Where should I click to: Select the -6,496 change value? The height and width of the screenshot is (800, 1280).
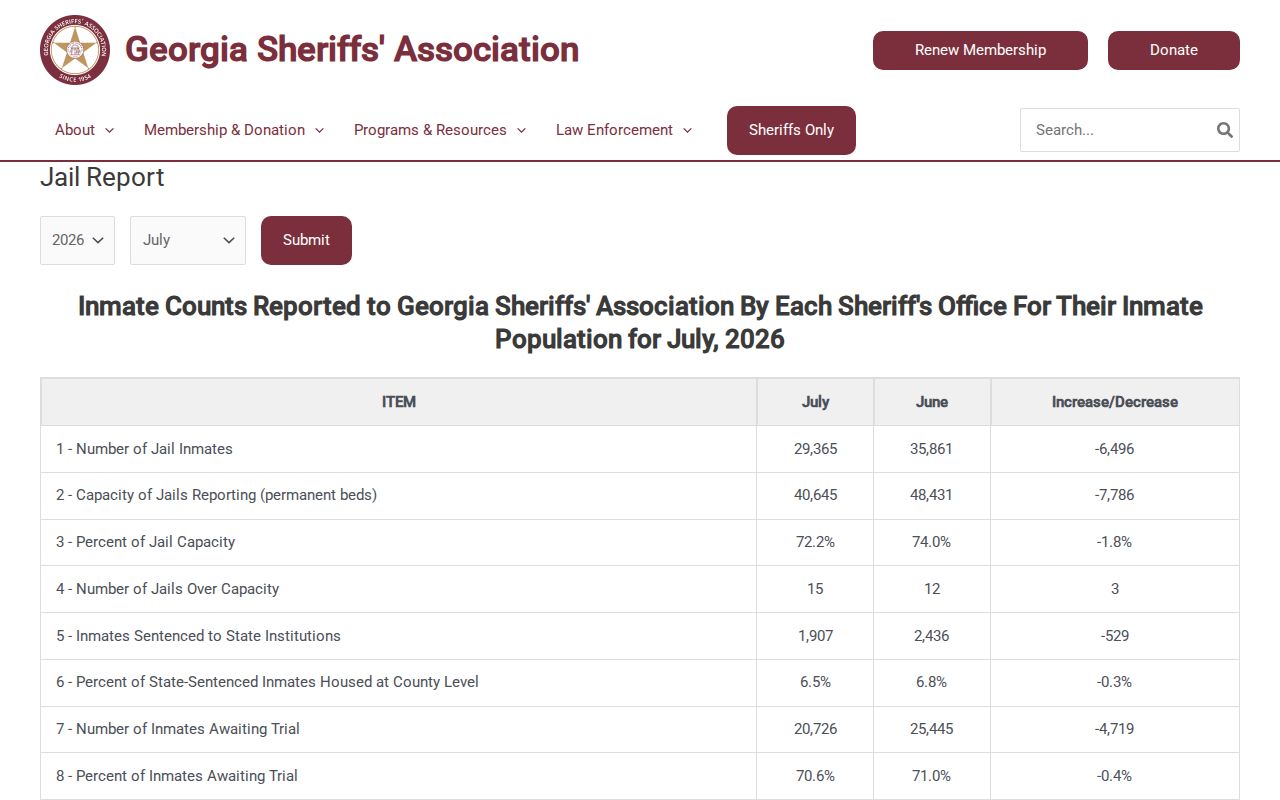pos(1115,449)
